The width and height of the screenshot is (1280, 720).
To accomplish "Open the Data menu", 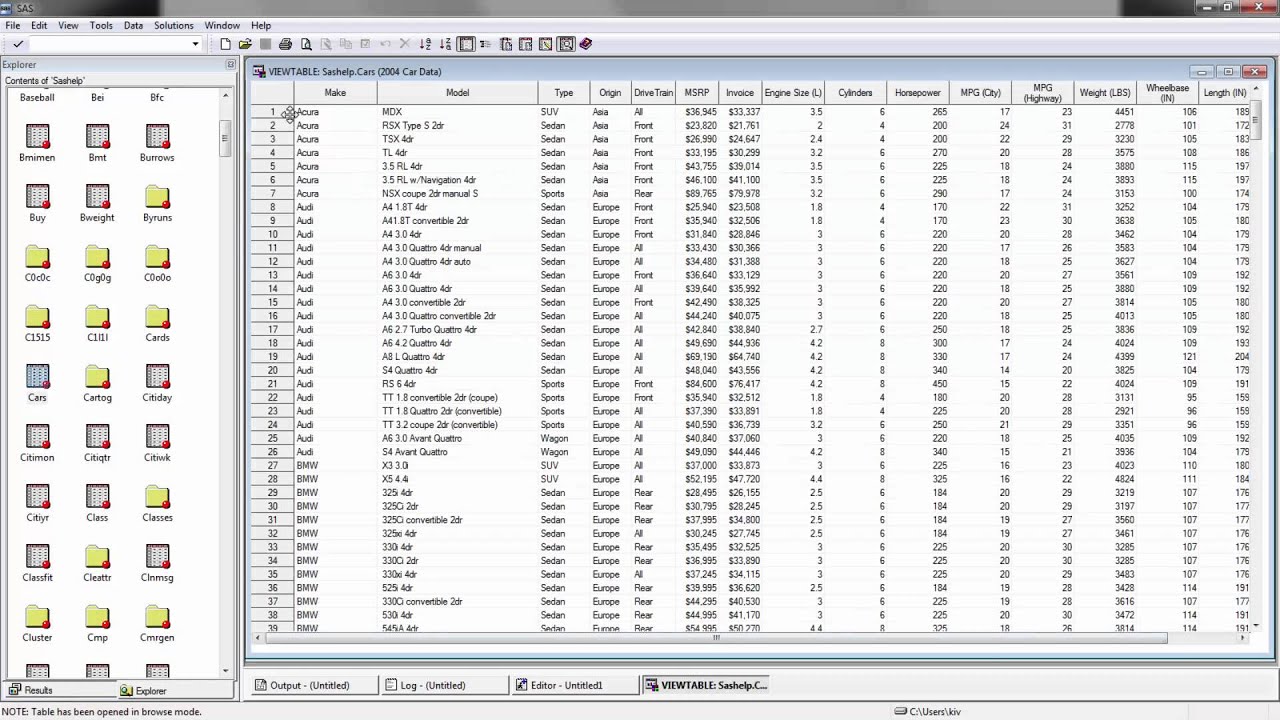I will pos(133,25).
